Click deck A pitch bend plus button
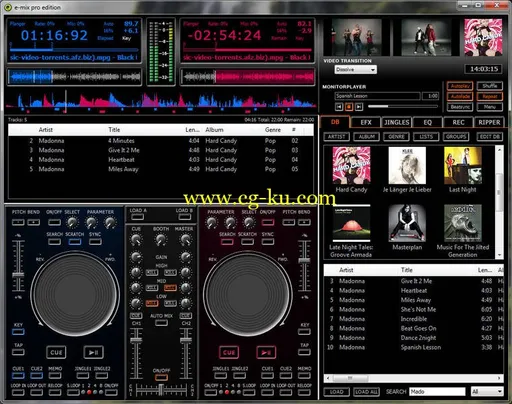This screenshot has width=512, height=404. coord(33,222)
